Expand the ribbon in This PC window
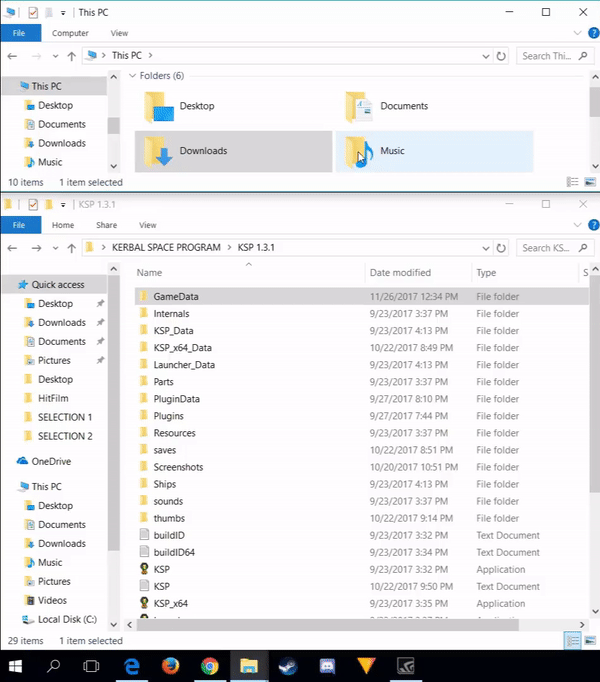The width and height of the screenshot is (600, 682). 577,33
